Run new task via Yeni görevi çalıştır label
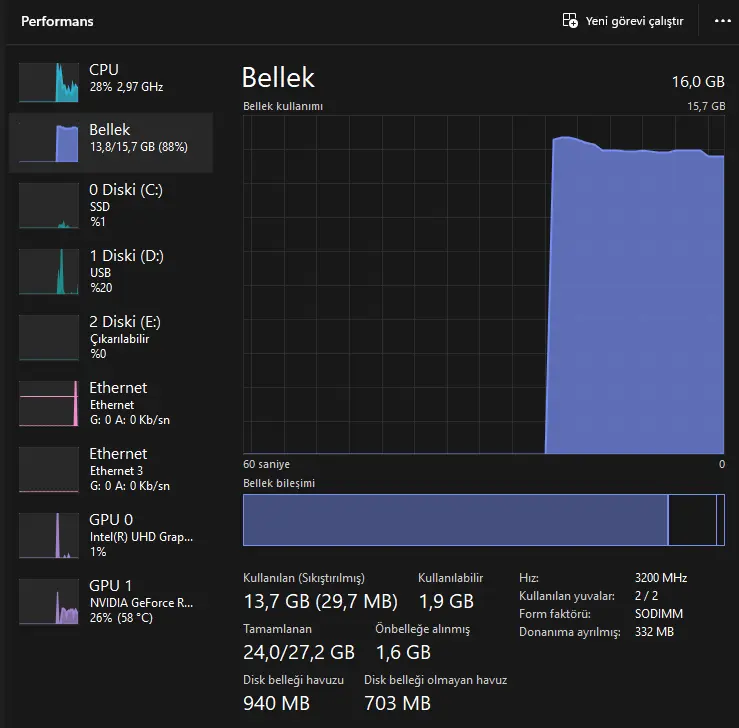 [x=634, y=21]
